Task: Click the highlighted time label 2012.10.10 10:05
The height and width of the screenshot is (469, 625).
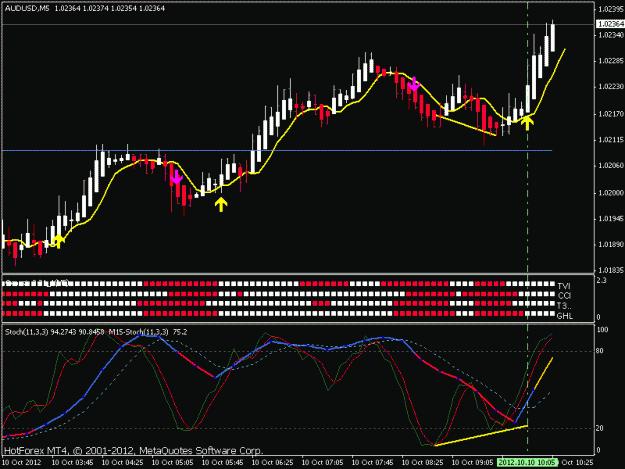Action: click(x=527, y=463)
